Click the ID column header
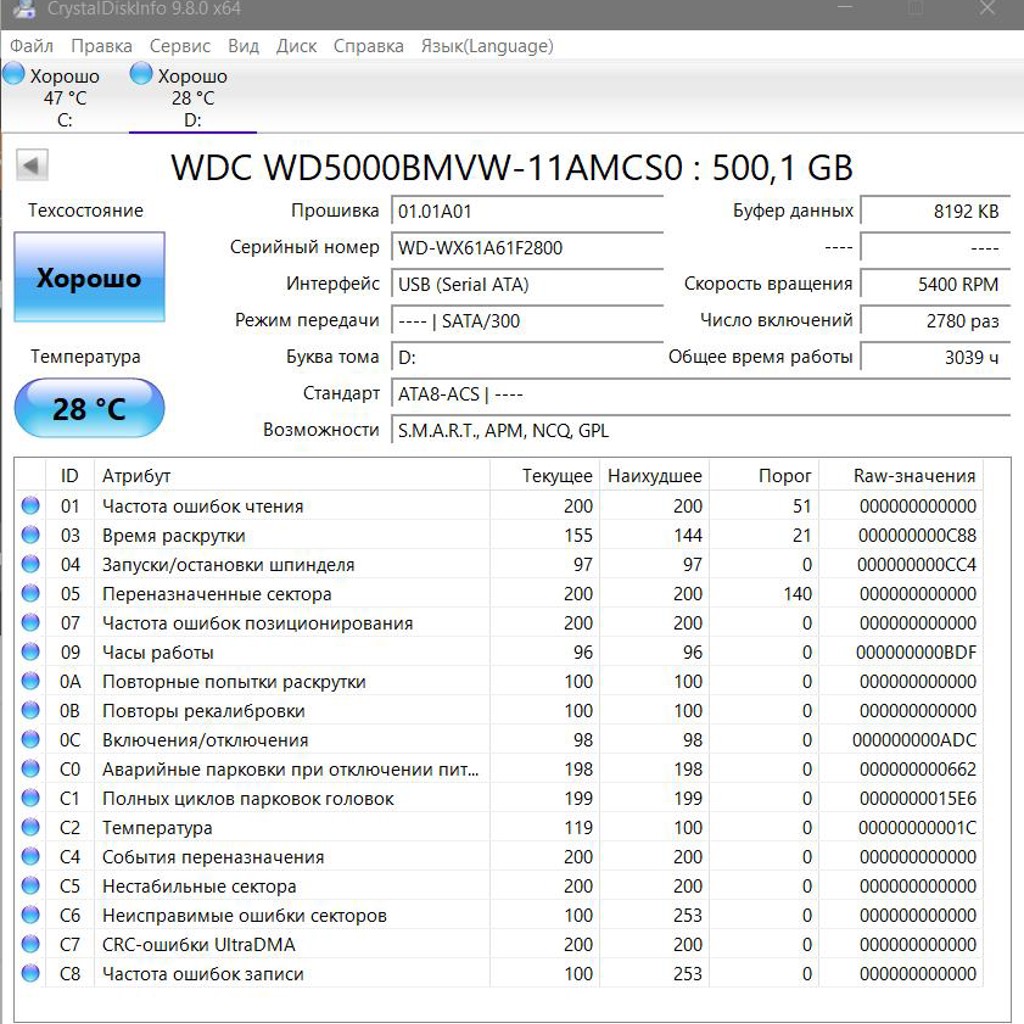The image size is (1024, 1024). (x=70, y=476)
